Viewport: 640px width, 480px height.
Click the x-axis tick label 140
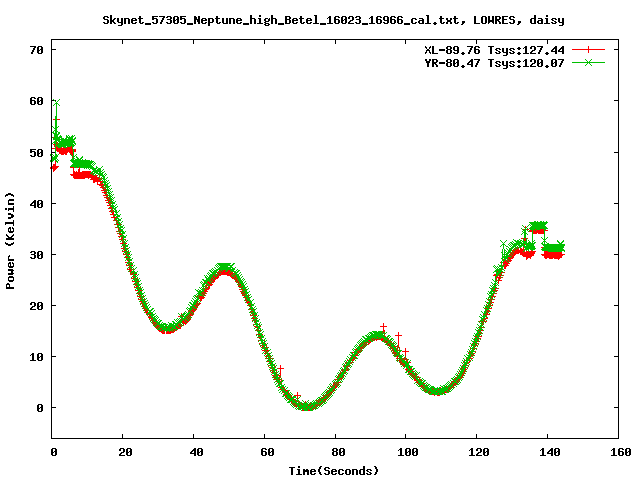549,452
